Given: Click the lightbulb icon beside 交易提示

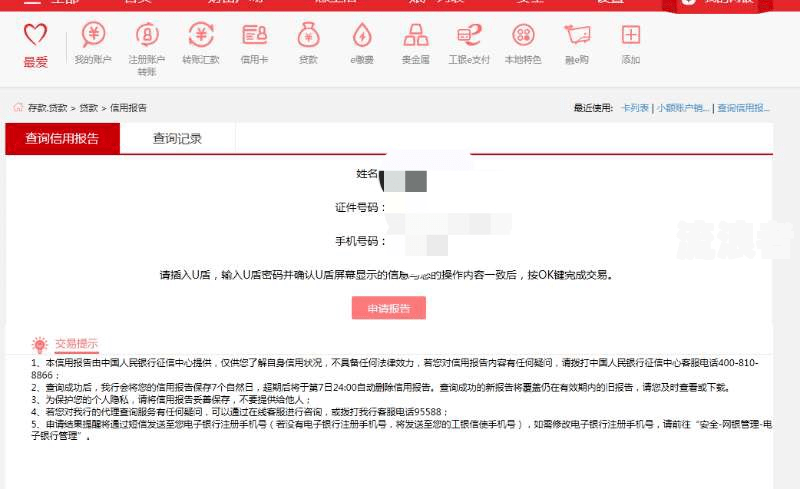Looking at the screenshot, I should pos(39,345).
